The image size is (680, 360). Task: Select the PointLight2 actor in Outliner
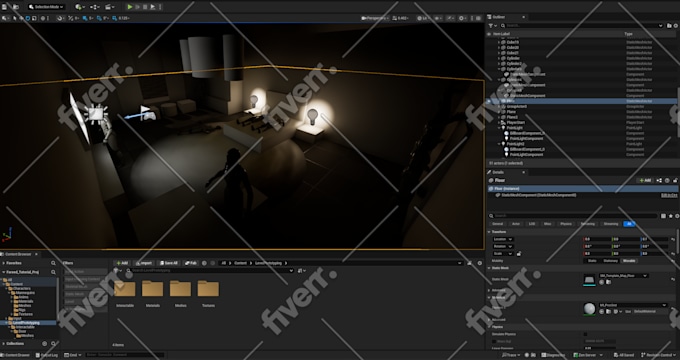[516, 144]
